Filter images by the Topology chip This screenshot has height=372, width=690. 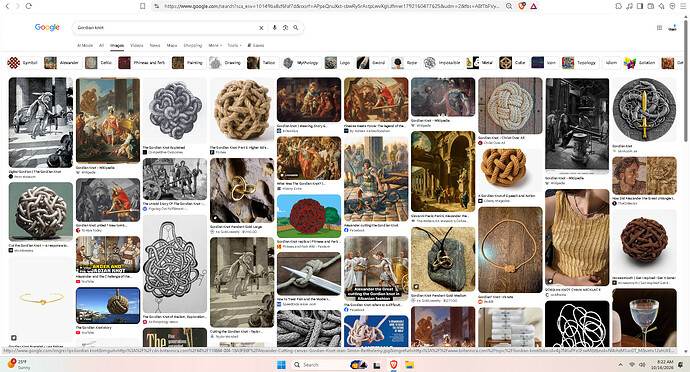tap(580, 63)
